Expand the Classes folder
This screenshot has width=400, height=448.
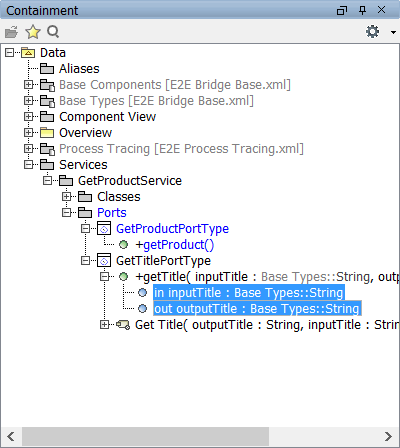(67, 197)
